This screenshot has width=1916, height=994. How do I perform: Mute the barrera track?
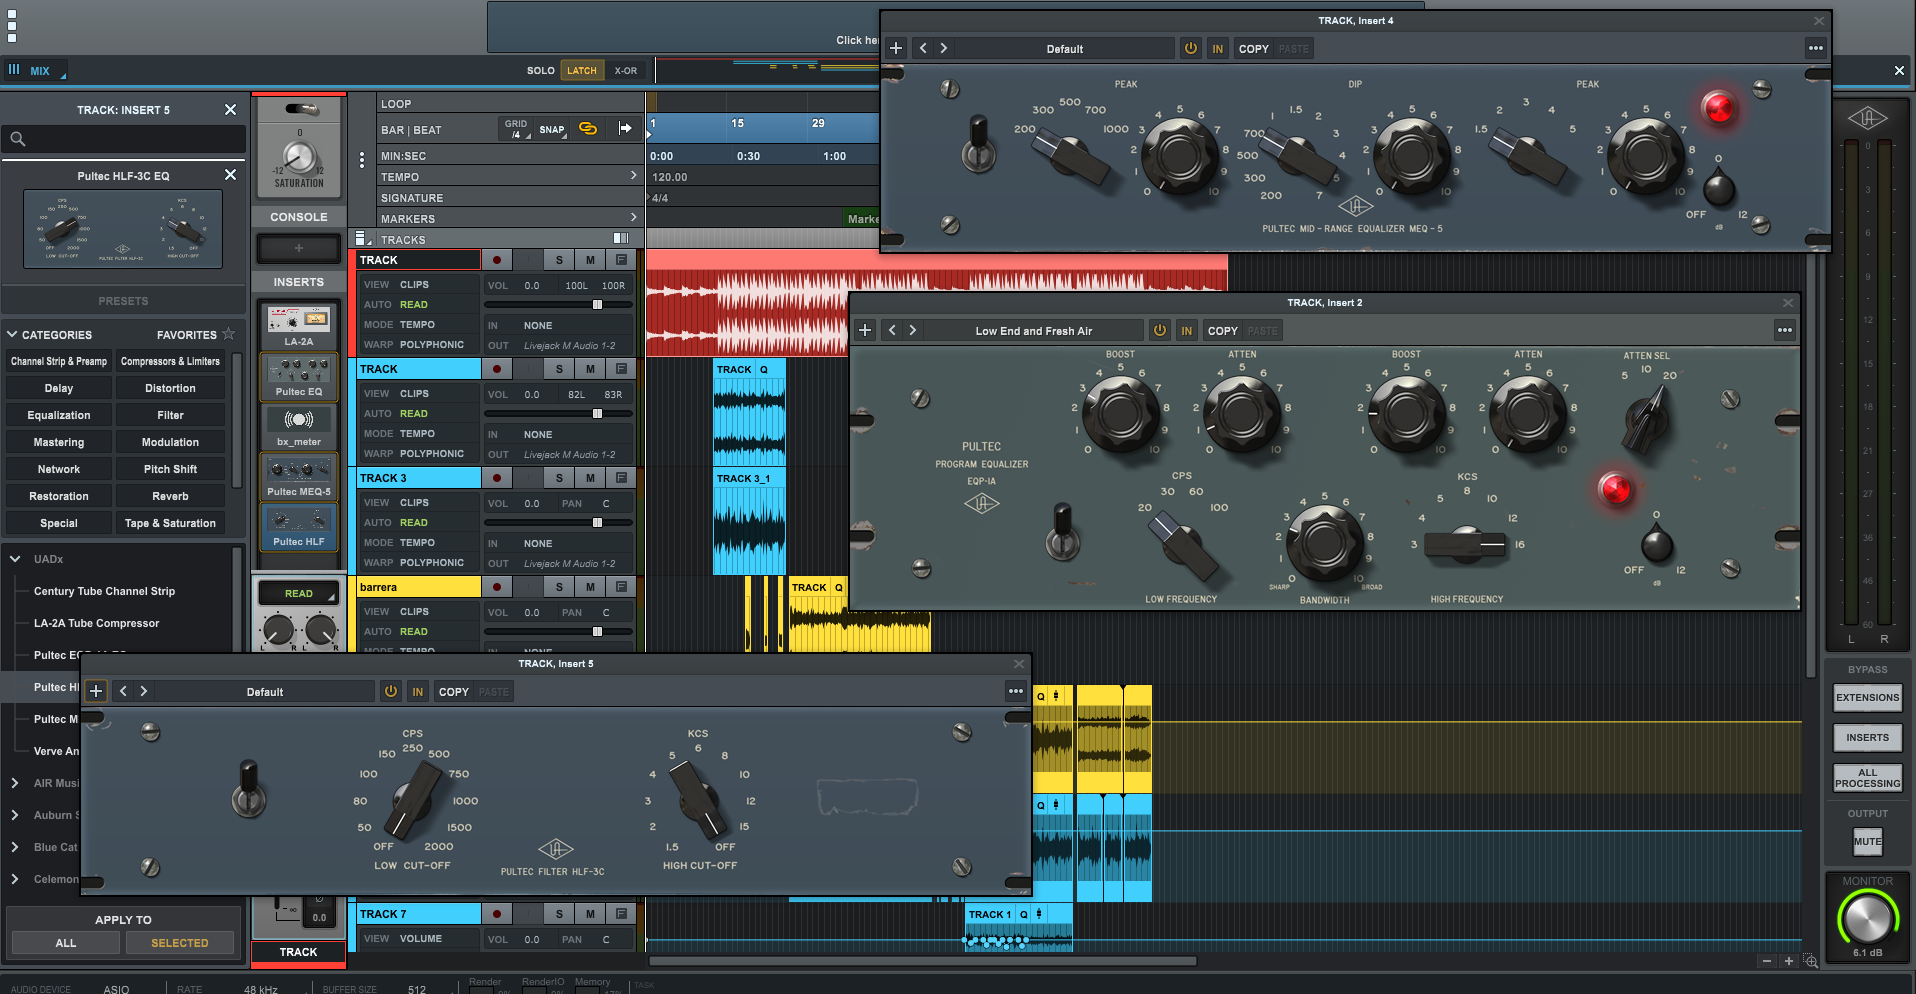(590, 587)
